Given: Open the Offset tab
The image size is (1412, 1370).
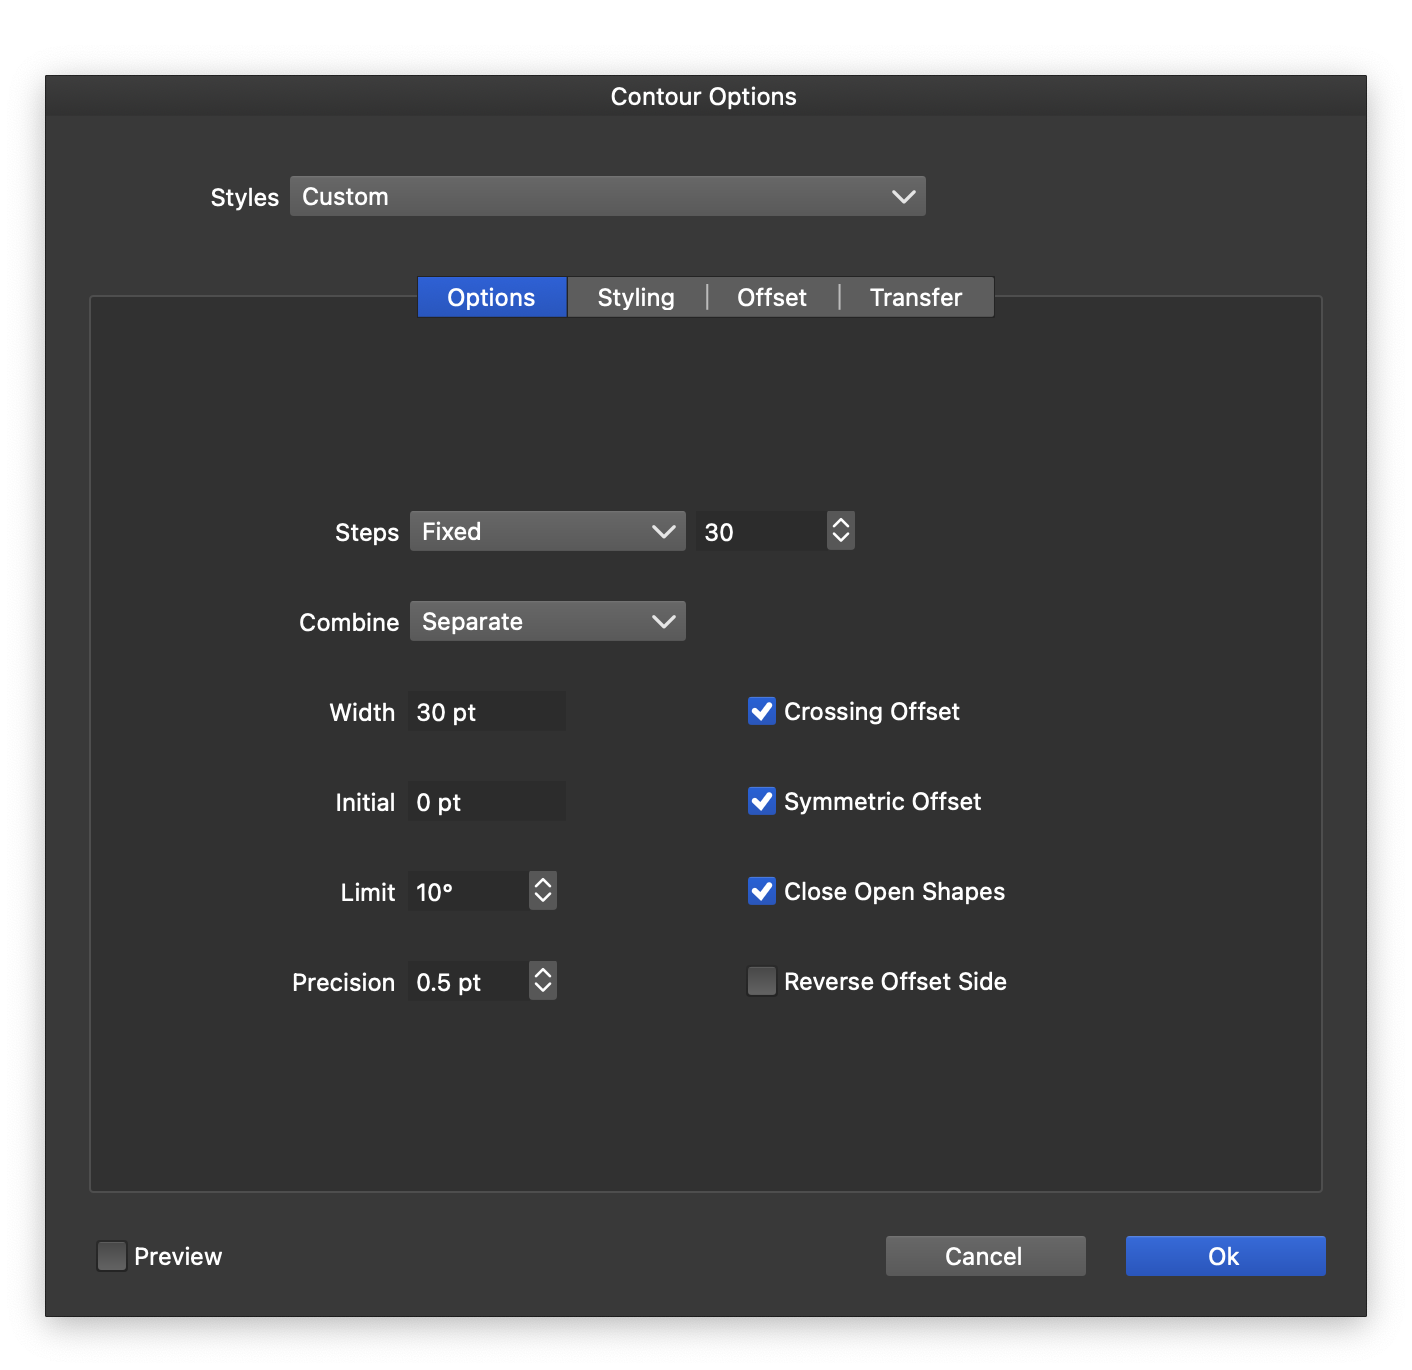Looking at the screenshot, I should click(x=771, y=297).
